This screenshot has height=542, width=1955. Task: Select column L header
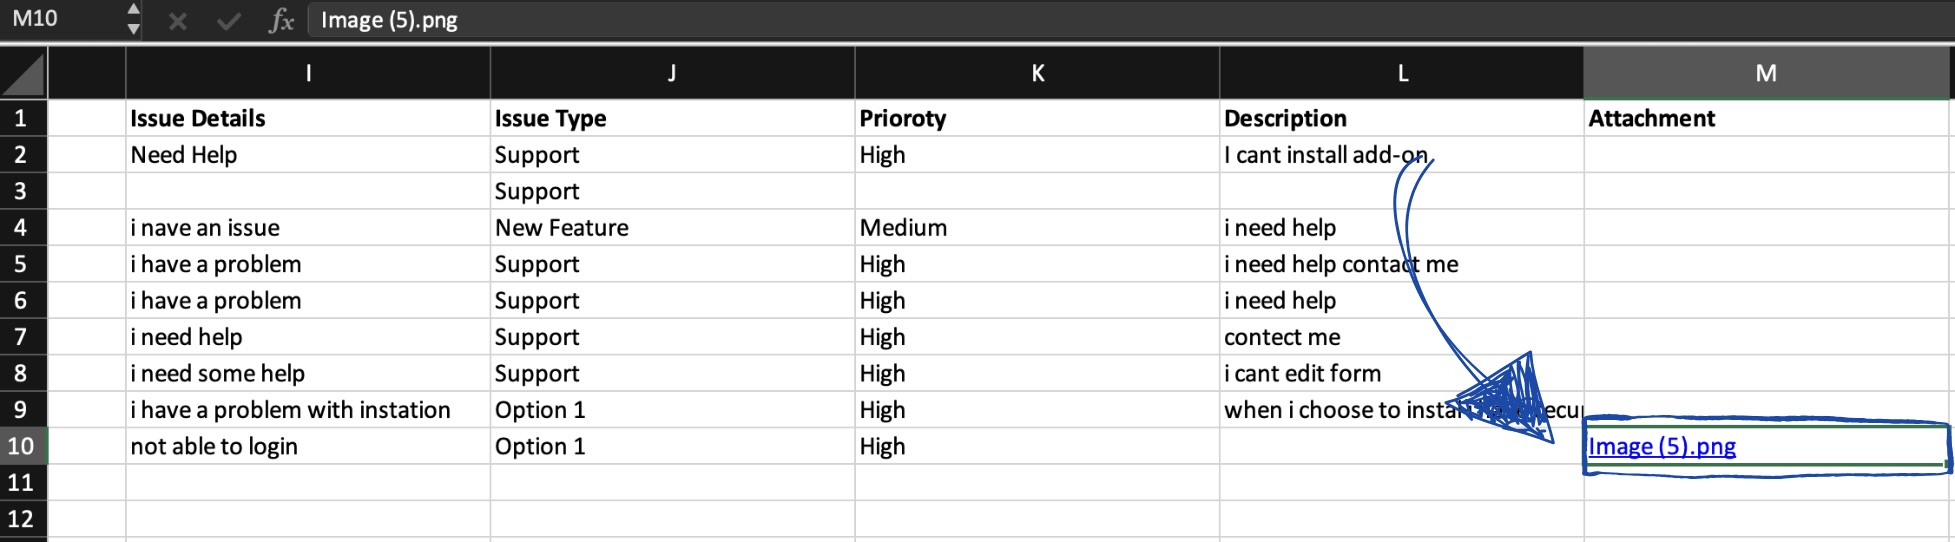pyautogui.click(x=1402, y=73)
